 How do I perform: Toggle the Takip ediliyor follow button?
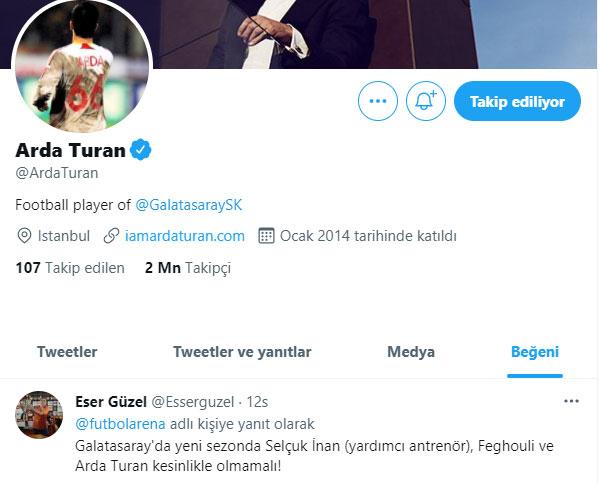coord(517,101)
